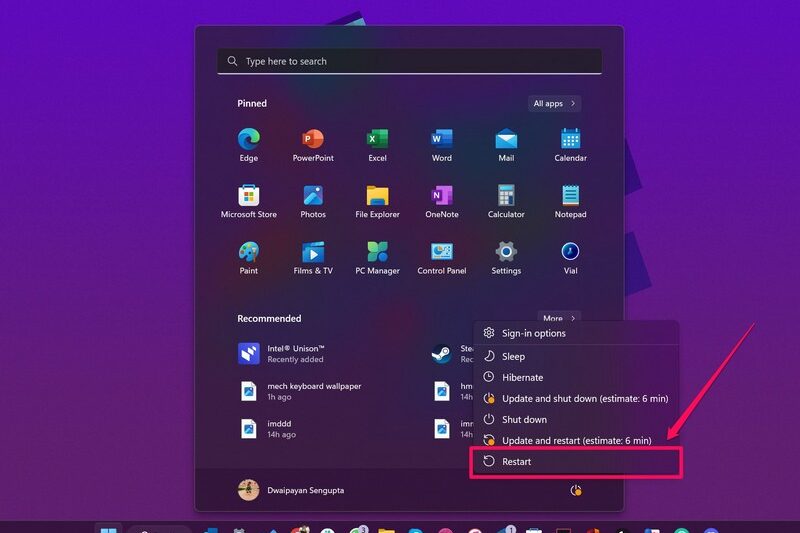
Task: Select Hibernate from the power menu
Action: click(576, 377)
